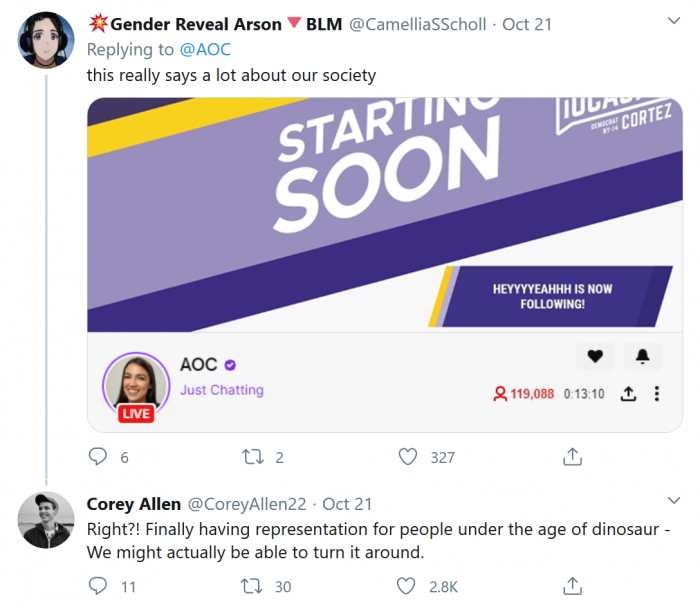Viewport: 700px width, 609px height.
Task: Share the first tweet
Action: coord(573,457)
